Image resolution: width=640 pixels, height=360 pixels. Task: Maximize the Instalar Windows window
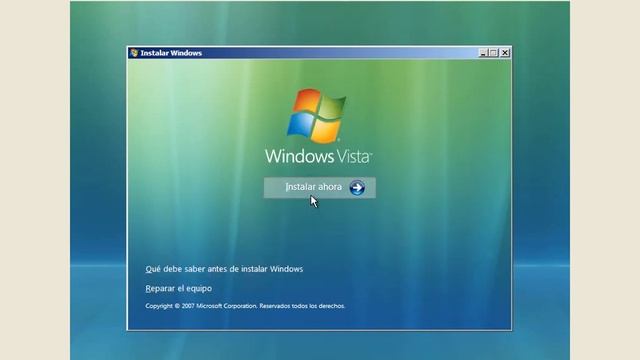(x=493, y=53)
